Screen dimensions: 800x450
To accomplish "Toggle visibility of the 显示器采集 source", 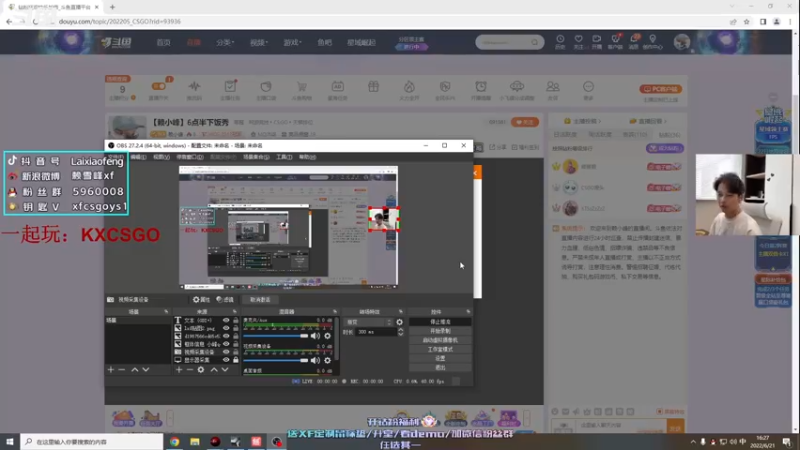I will pos(226,360).
